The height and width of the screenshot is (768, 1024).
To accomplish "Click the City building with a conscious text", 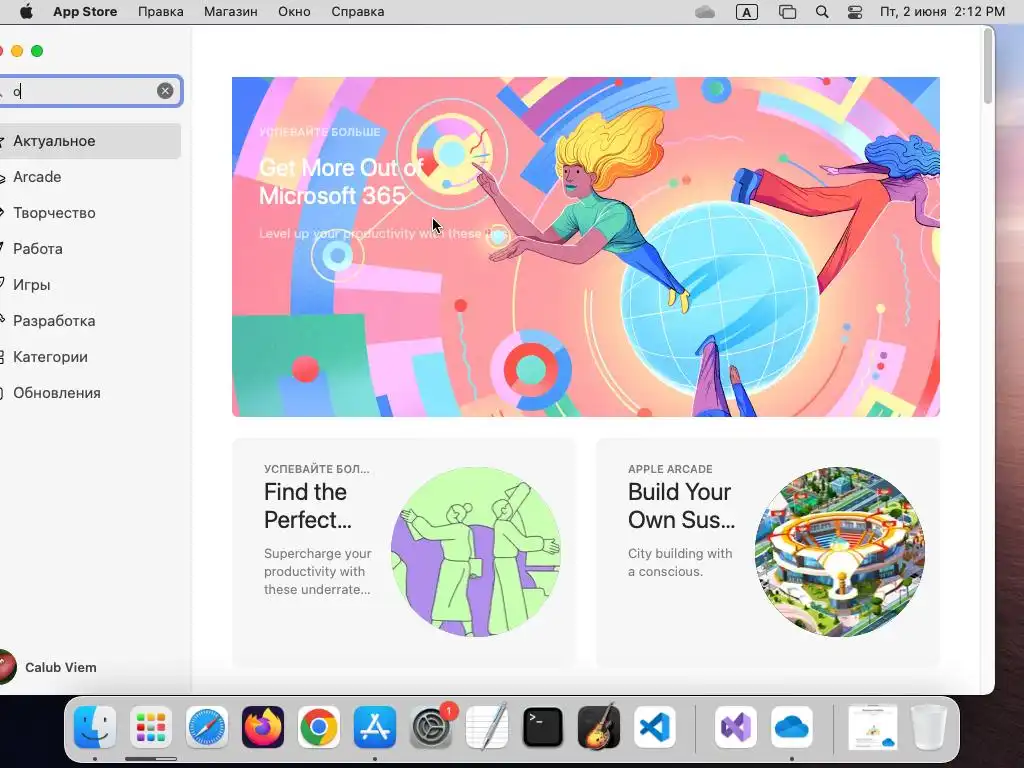I will coord(680,562).
